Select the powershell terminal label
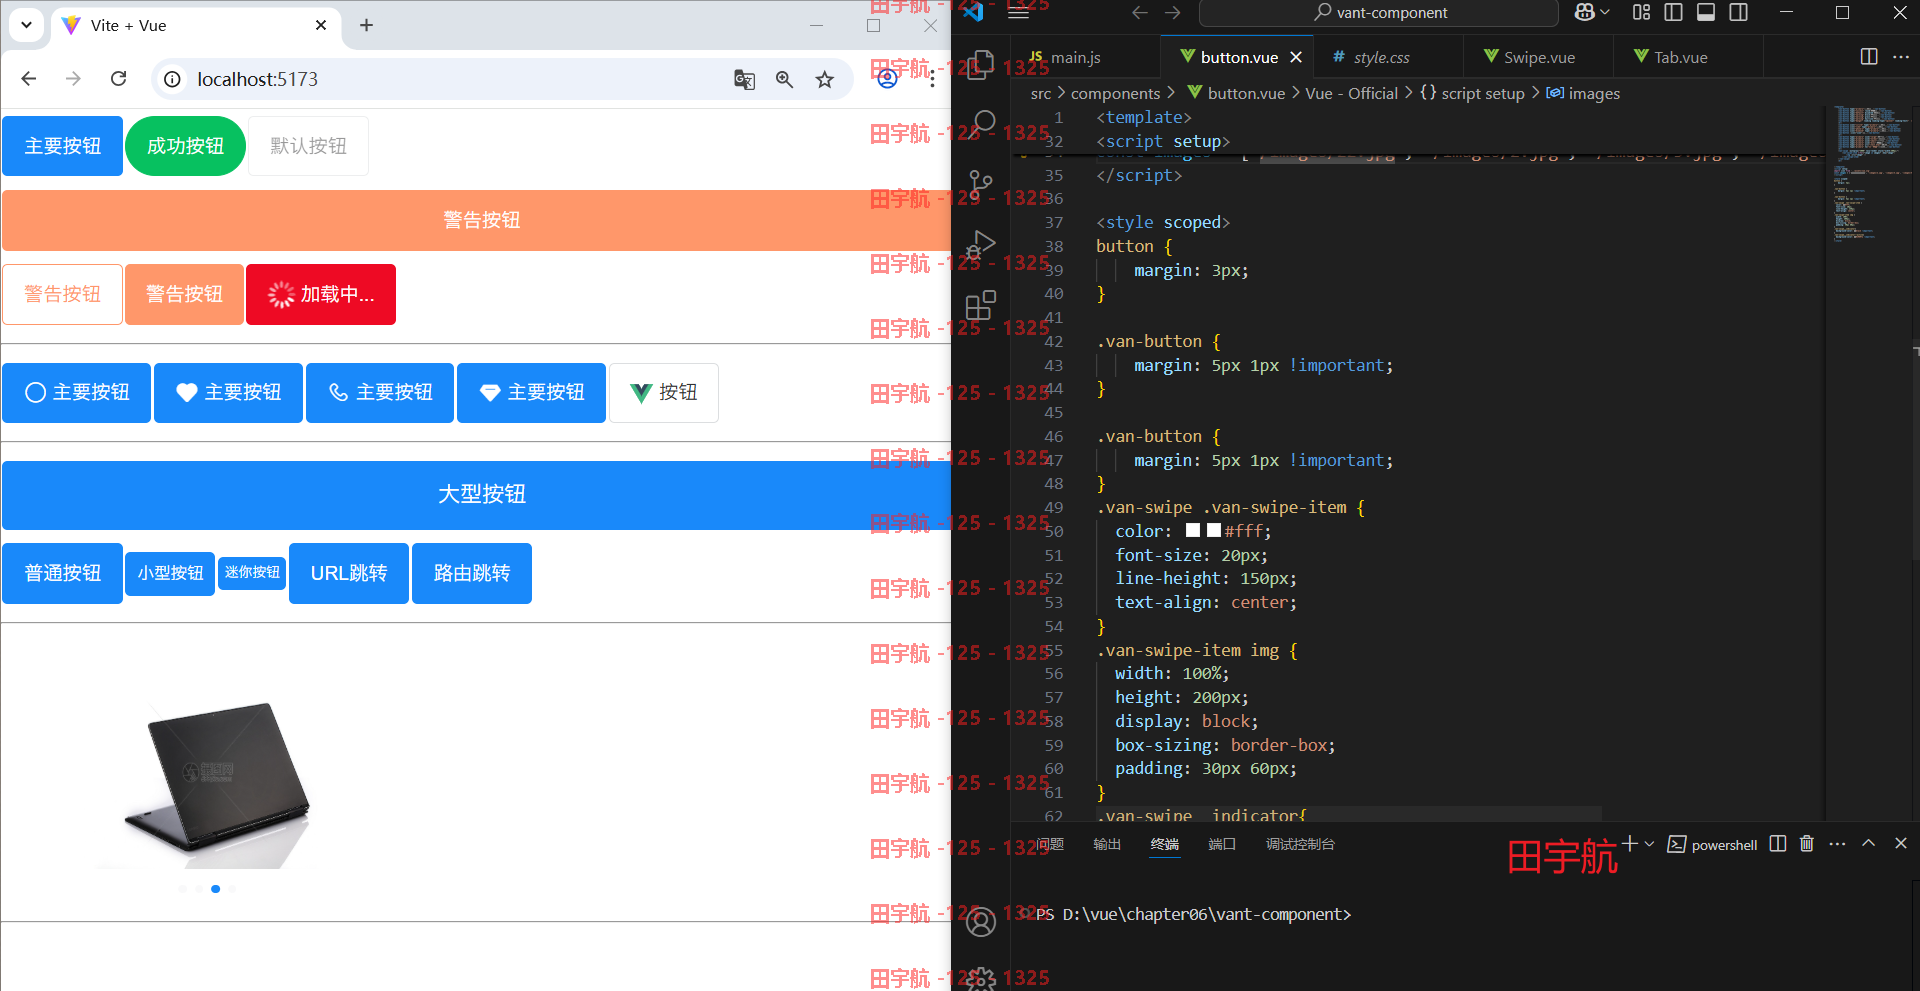The width and height of the screenshot is (1920, 991). click(1712, 844)
